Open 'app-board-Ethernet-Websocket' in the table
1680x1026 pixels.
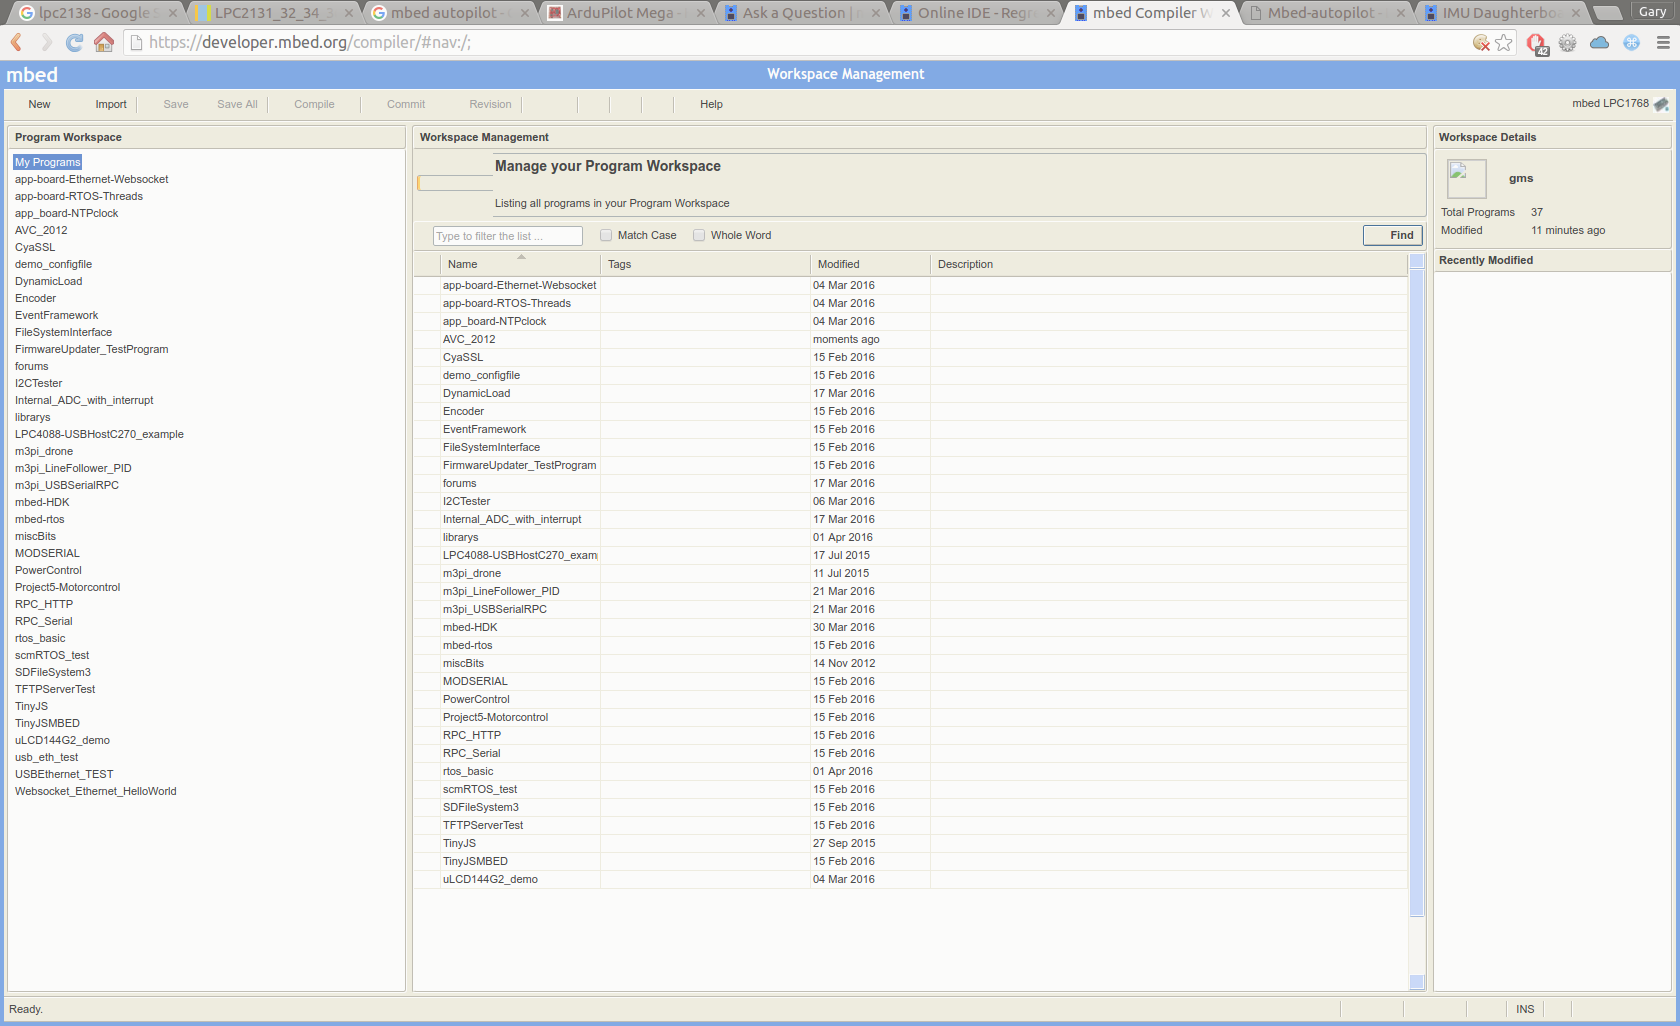point(519,285)
